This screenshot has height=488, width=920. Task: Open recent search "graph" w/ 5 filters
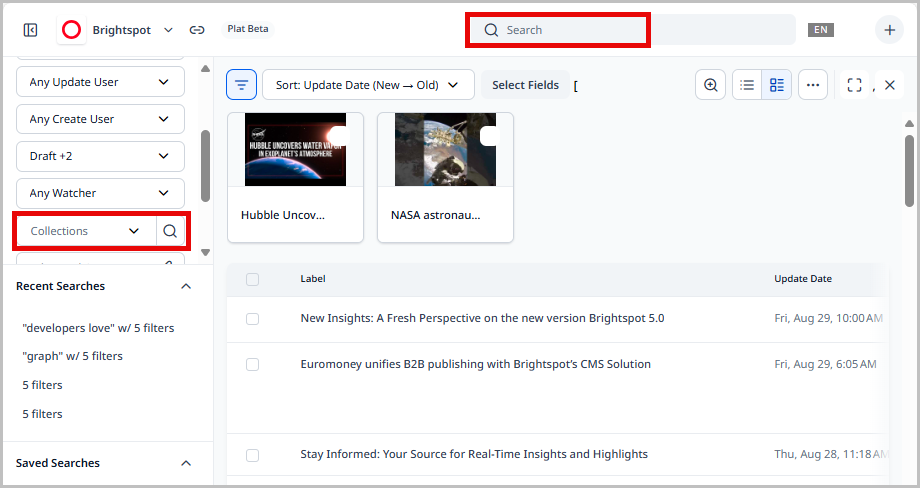point(73,356)
